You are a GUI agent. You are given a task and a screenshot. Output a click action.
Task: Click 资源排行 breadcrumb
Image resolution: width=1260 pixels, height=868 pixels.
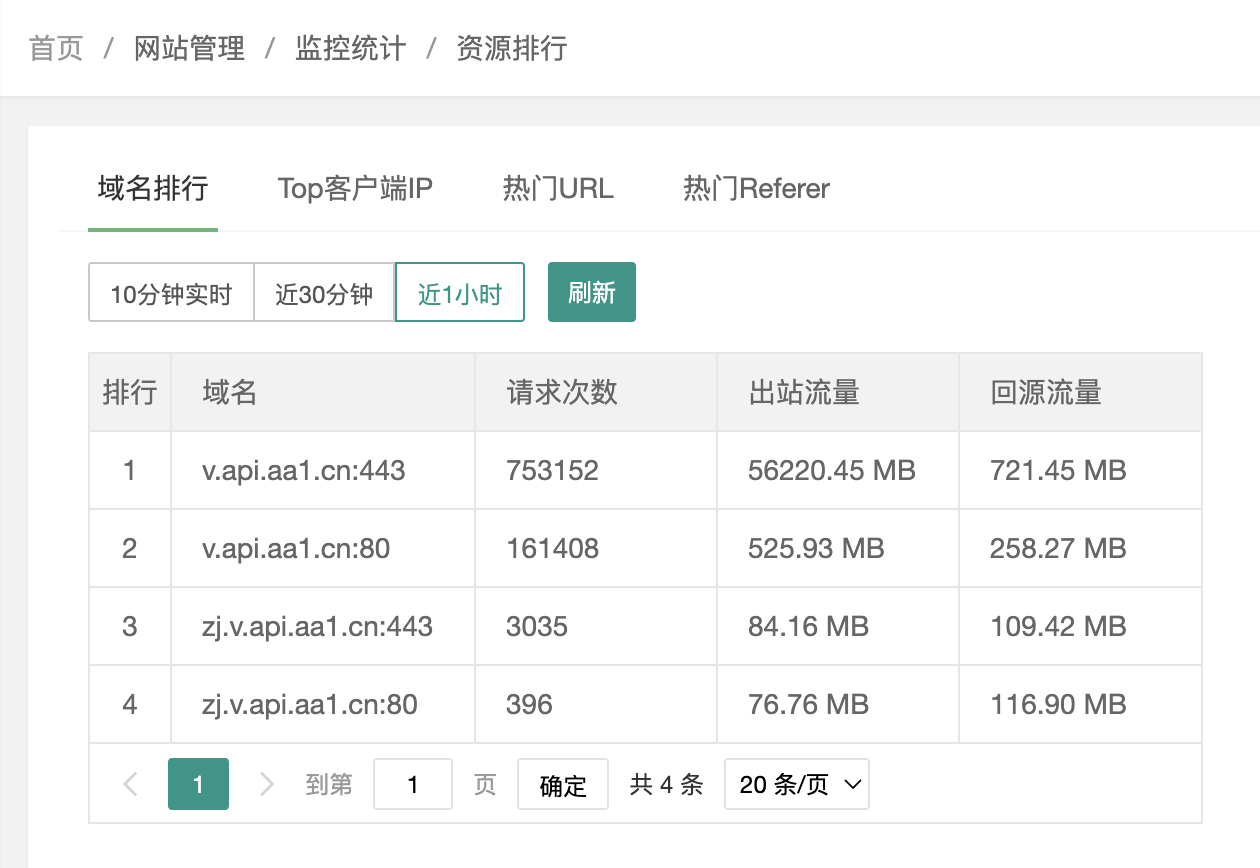click(x=512, y=48)
